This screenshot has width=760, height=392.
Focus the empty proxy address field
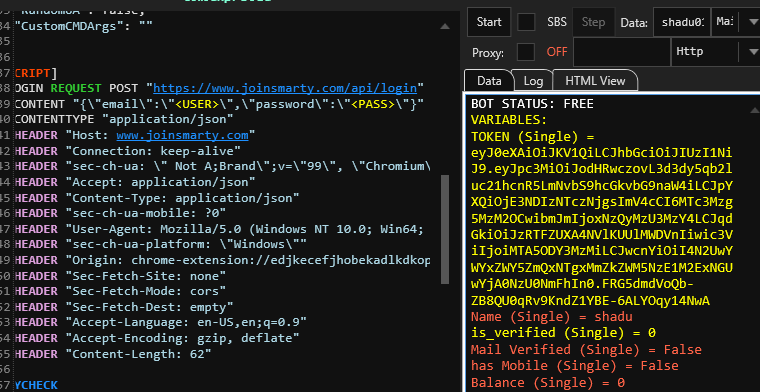click(622, 52)
